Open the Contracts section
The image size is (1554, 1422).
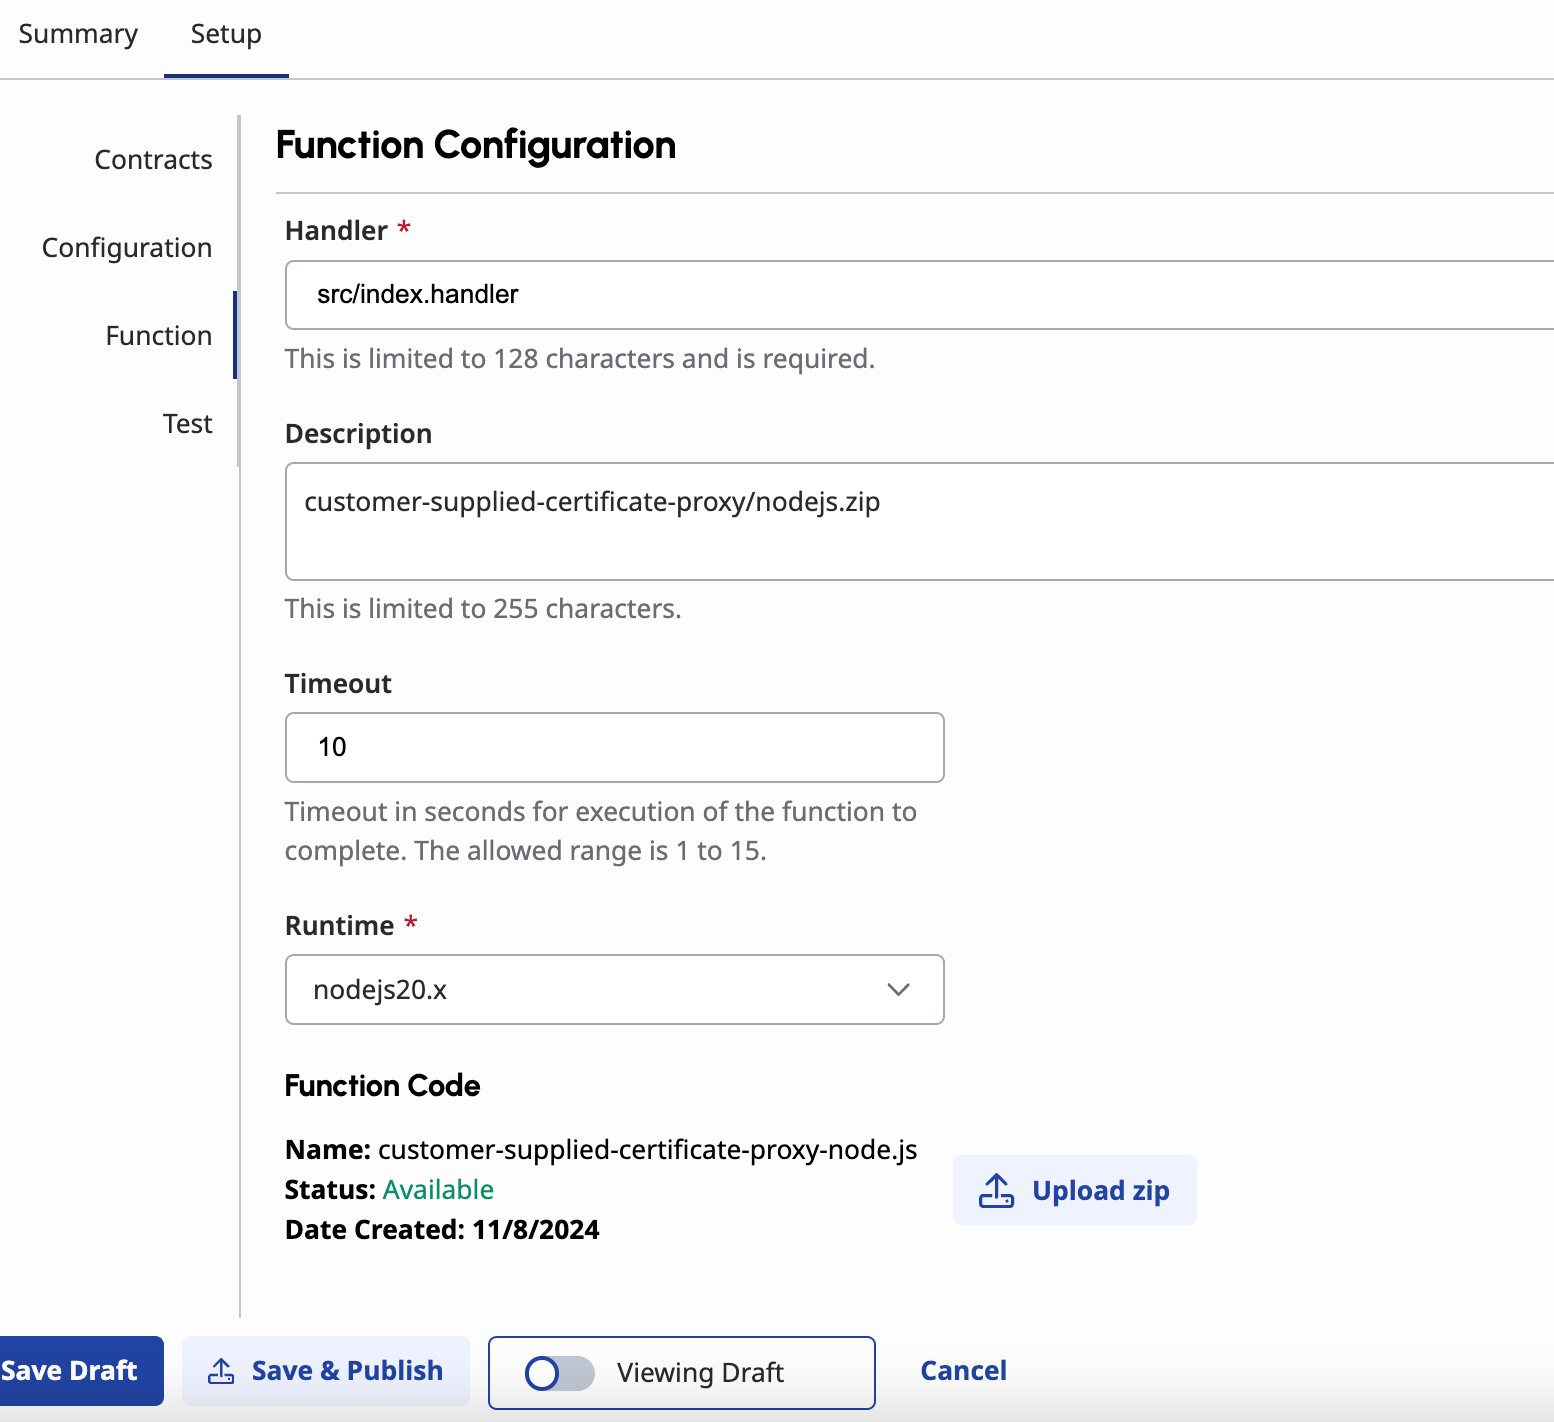click(x=153, y=160)
